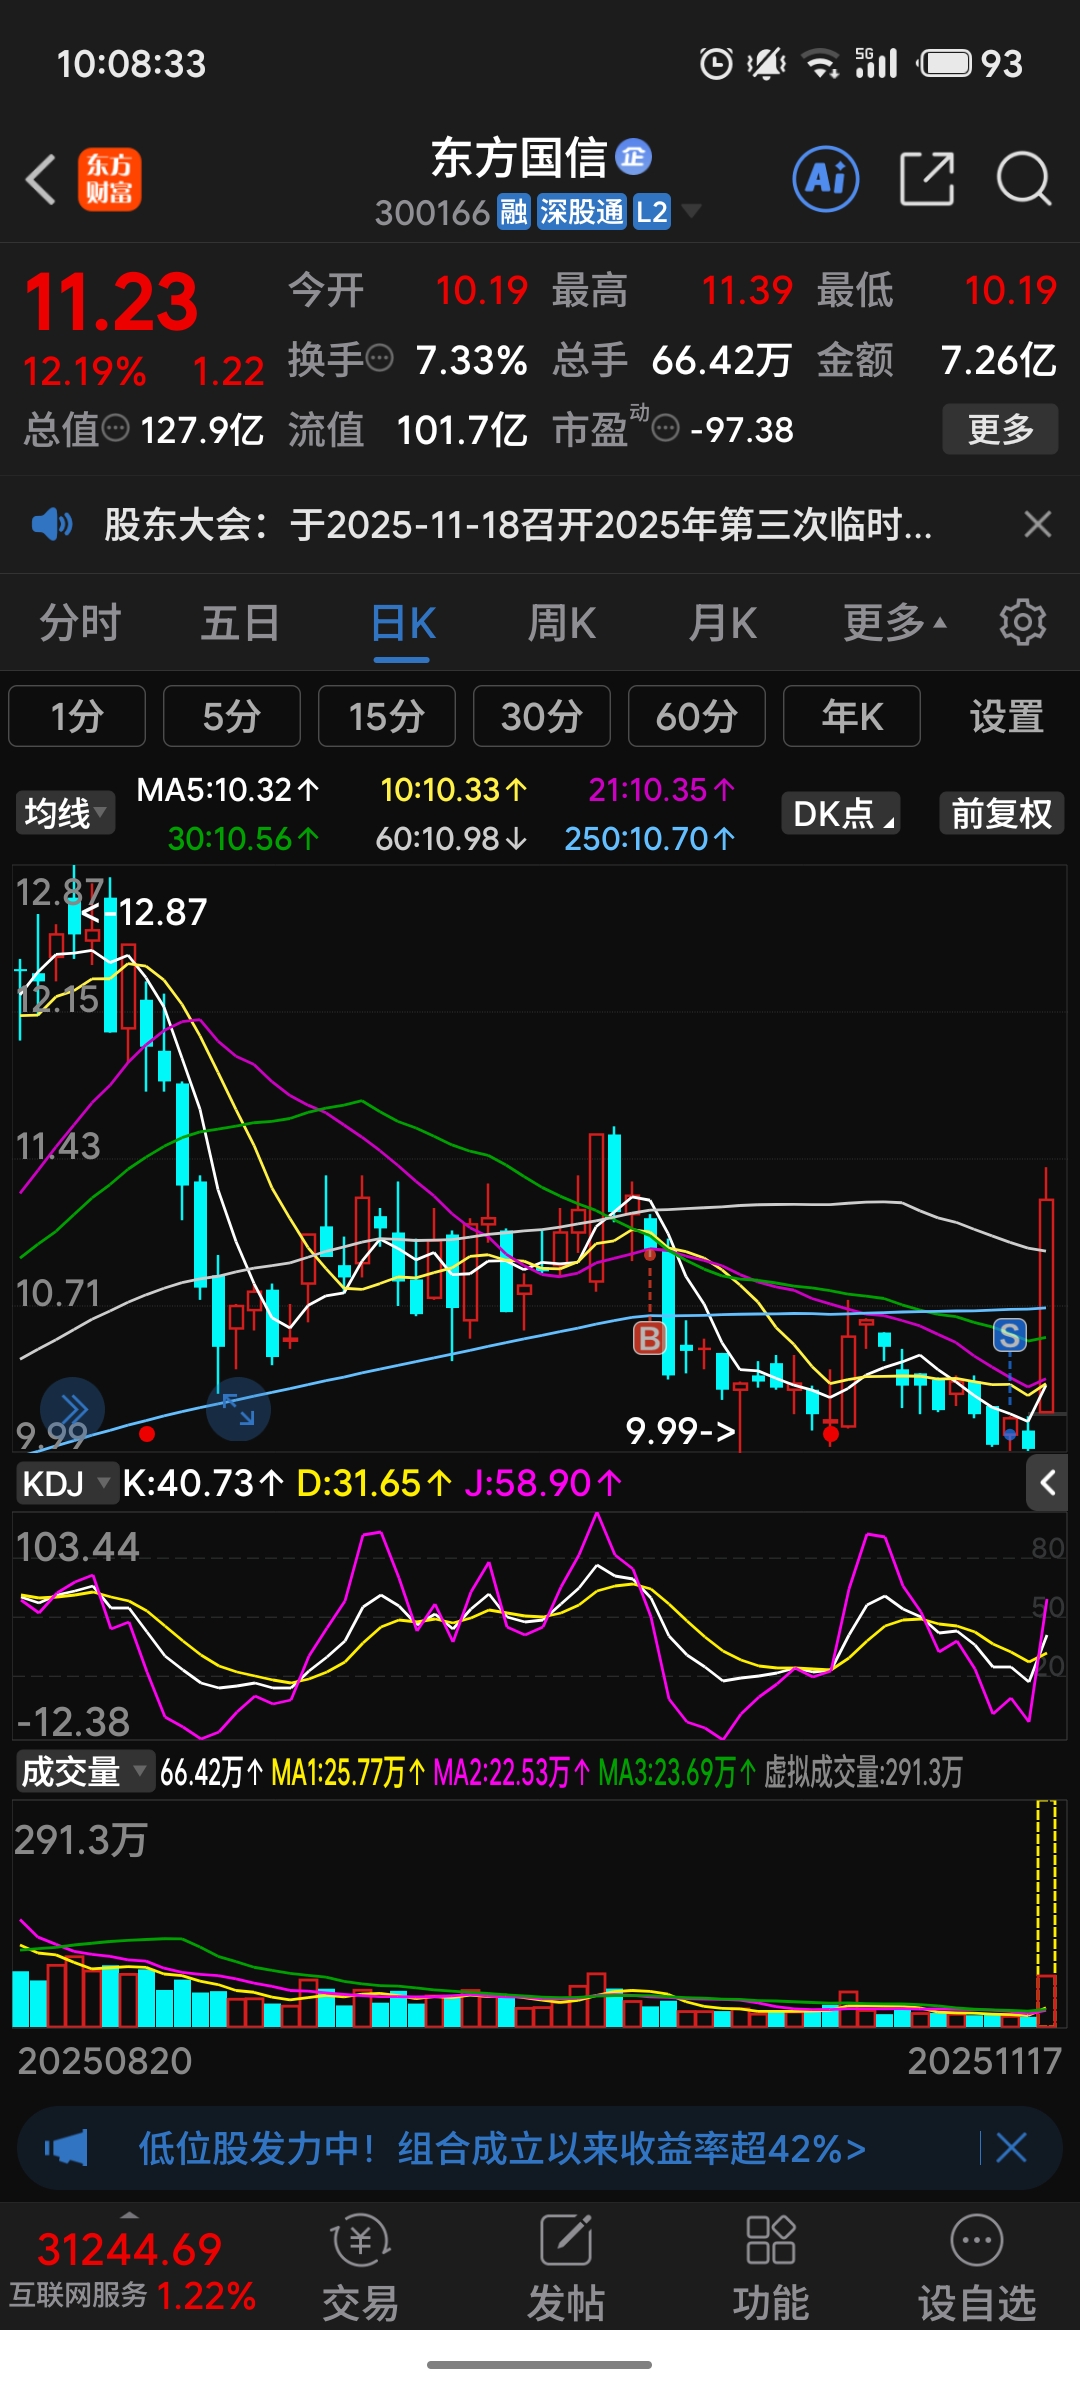The image size is (1080, 2400).
Task: Switch to the 五日 tab
Action: click(240, 623)
